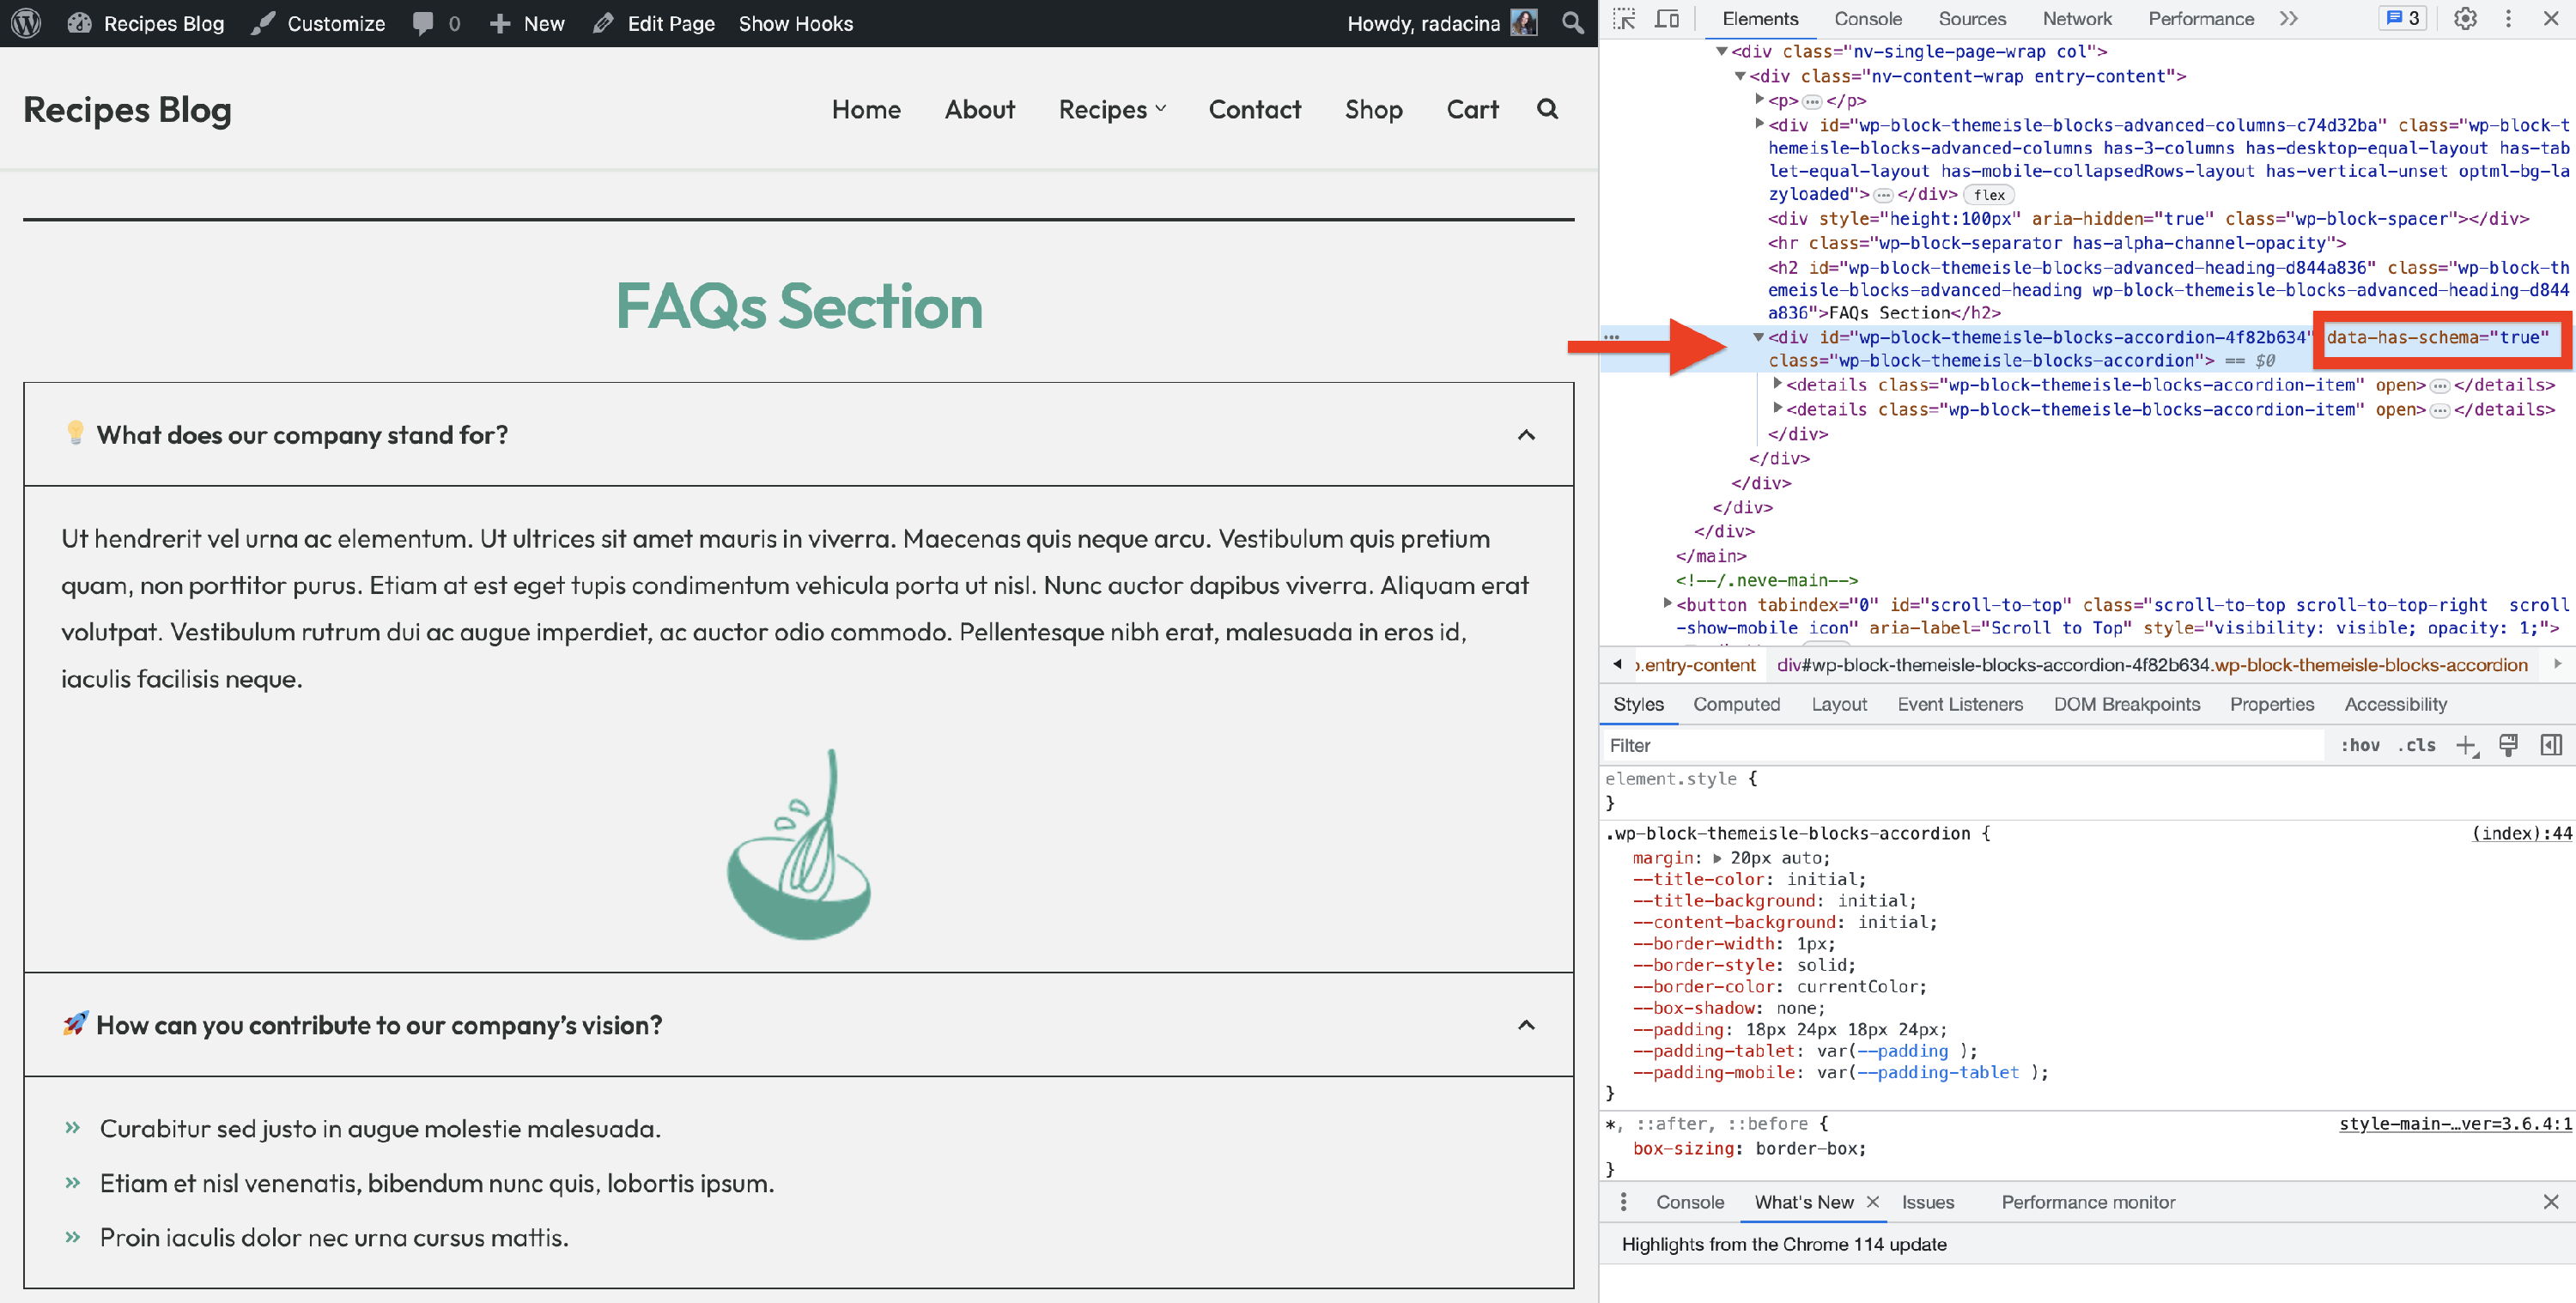
Task: Click new style rule plus icon
Action: coord(2466,745)
